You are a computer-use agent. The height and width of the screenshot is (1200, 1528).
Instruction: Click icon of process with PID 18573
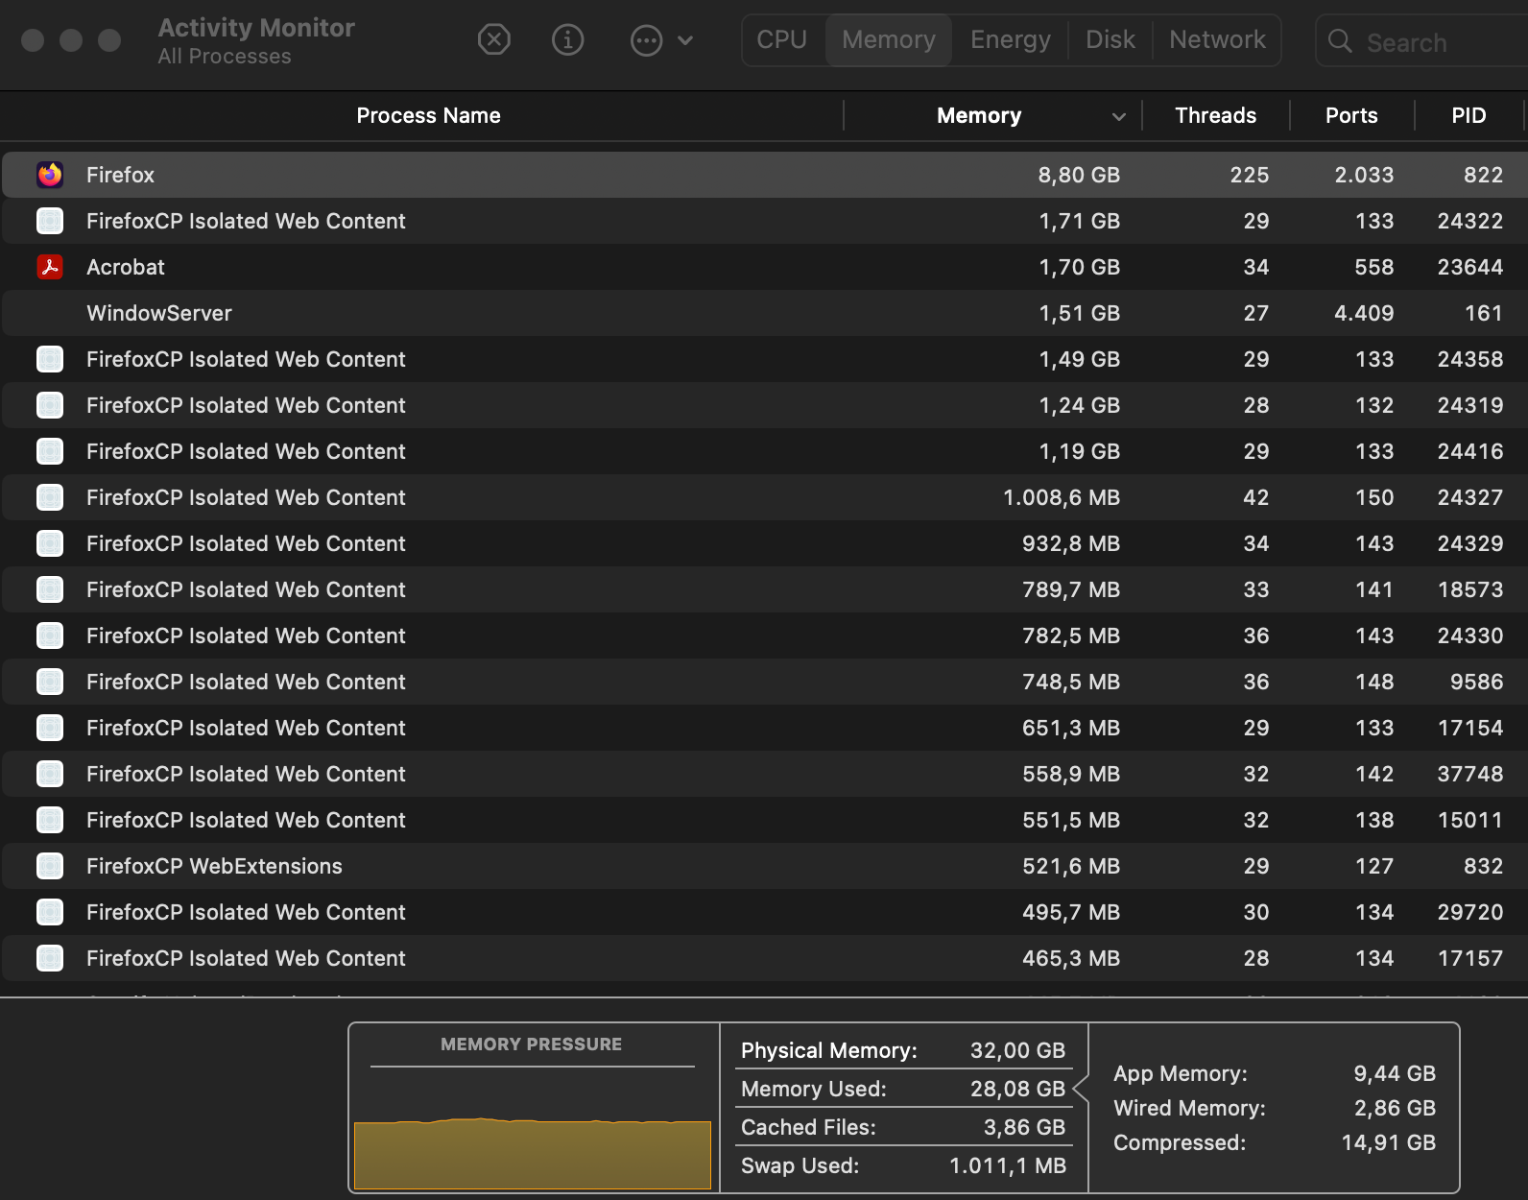(50, 589)
